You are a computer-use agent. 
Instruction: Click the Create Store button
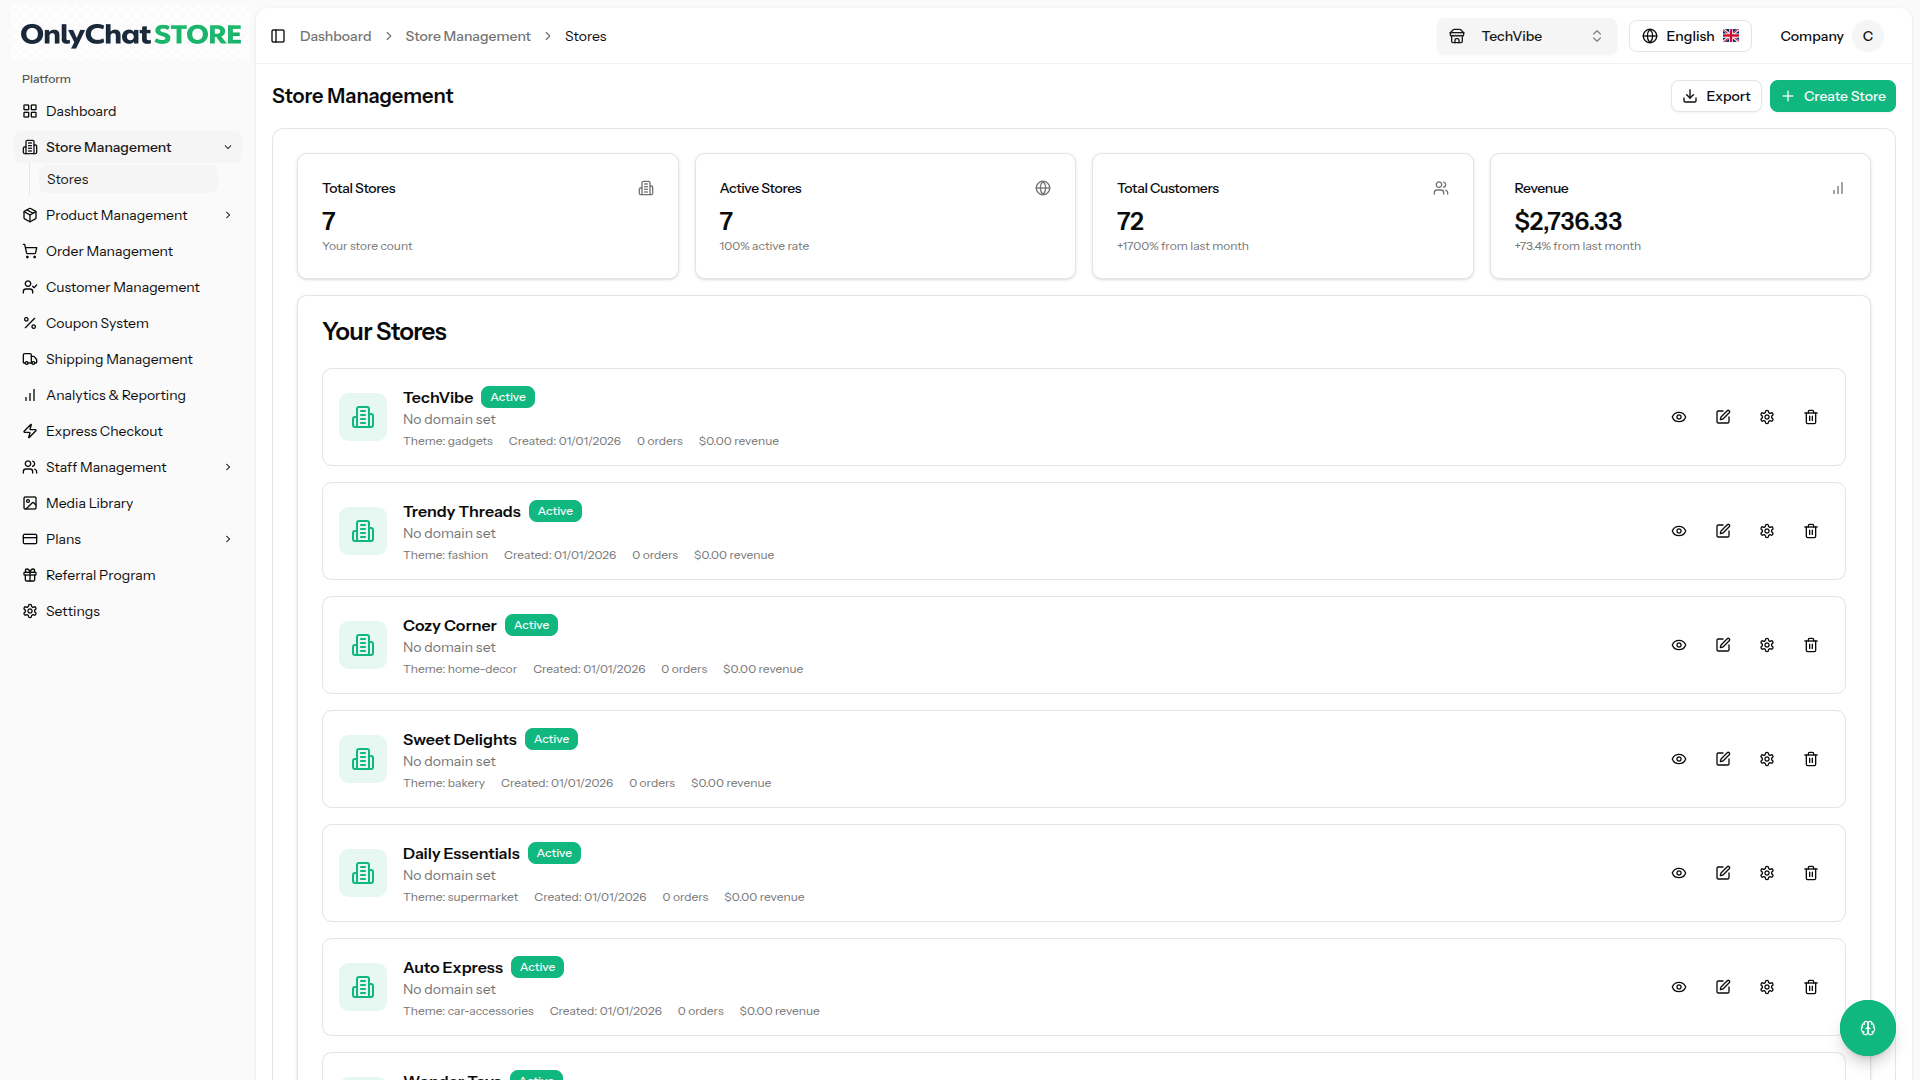point(1832,96)
